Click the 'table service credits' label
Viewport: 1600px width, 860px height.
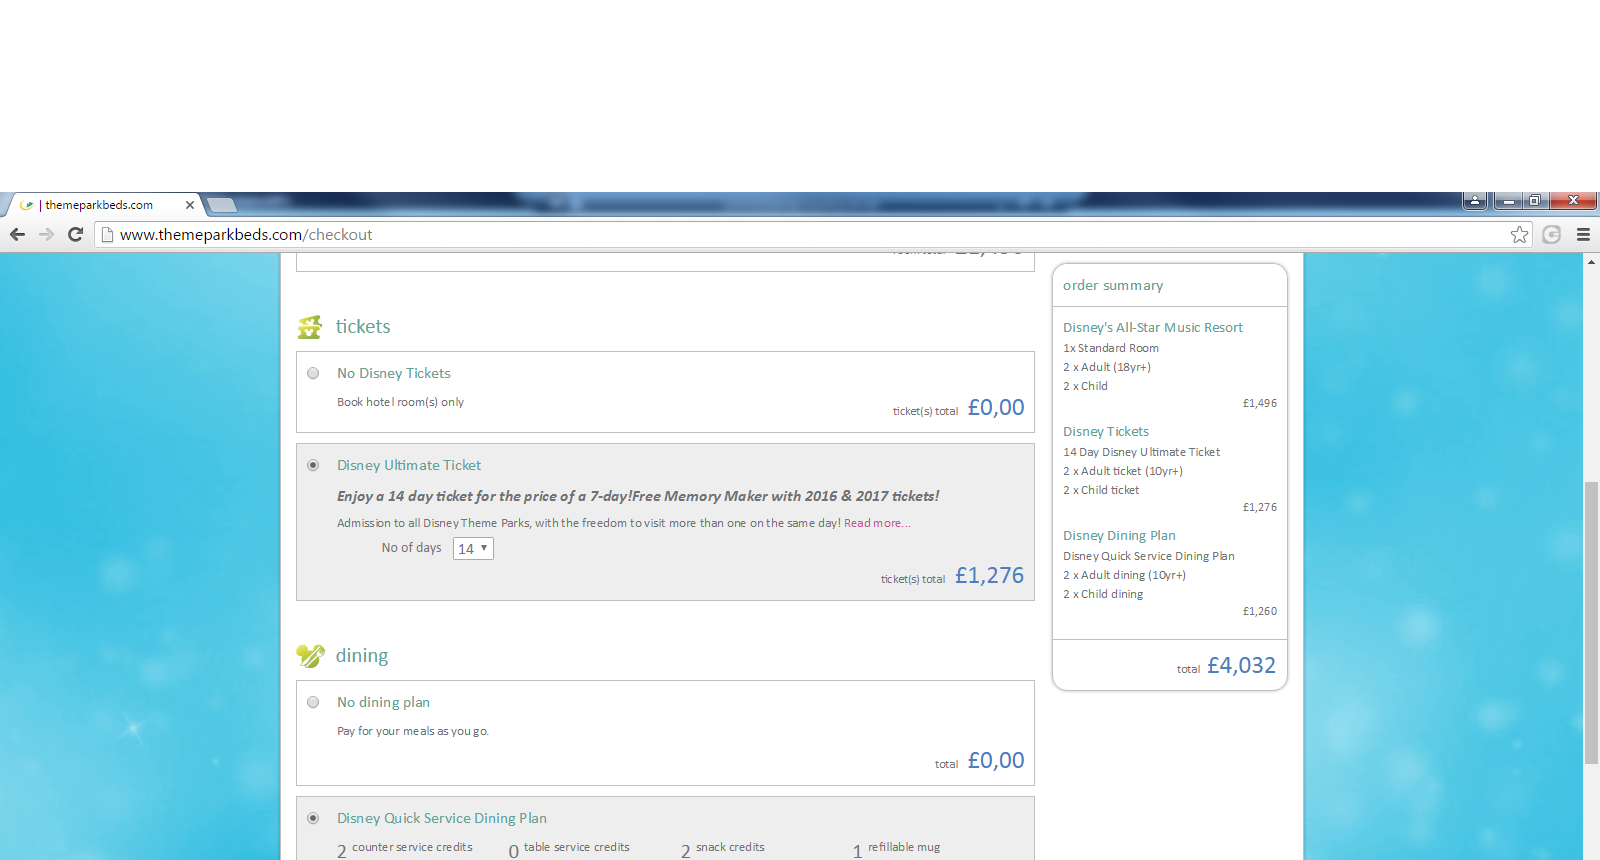577,847
